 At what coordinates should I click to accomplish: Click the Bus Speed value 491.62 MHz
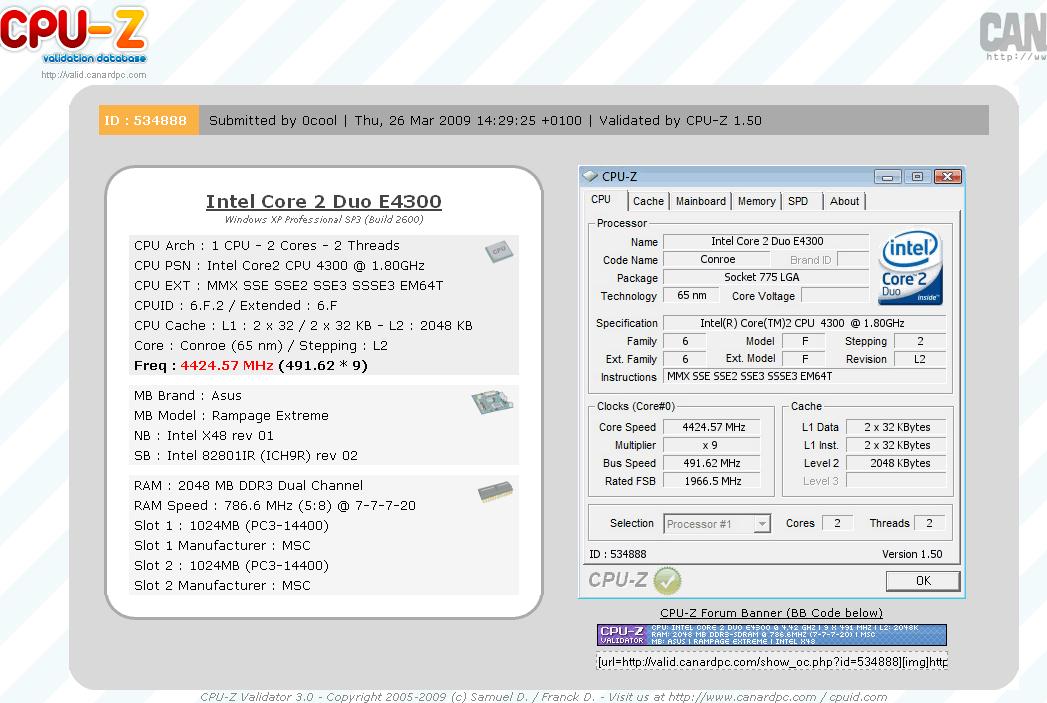(712, 463)
